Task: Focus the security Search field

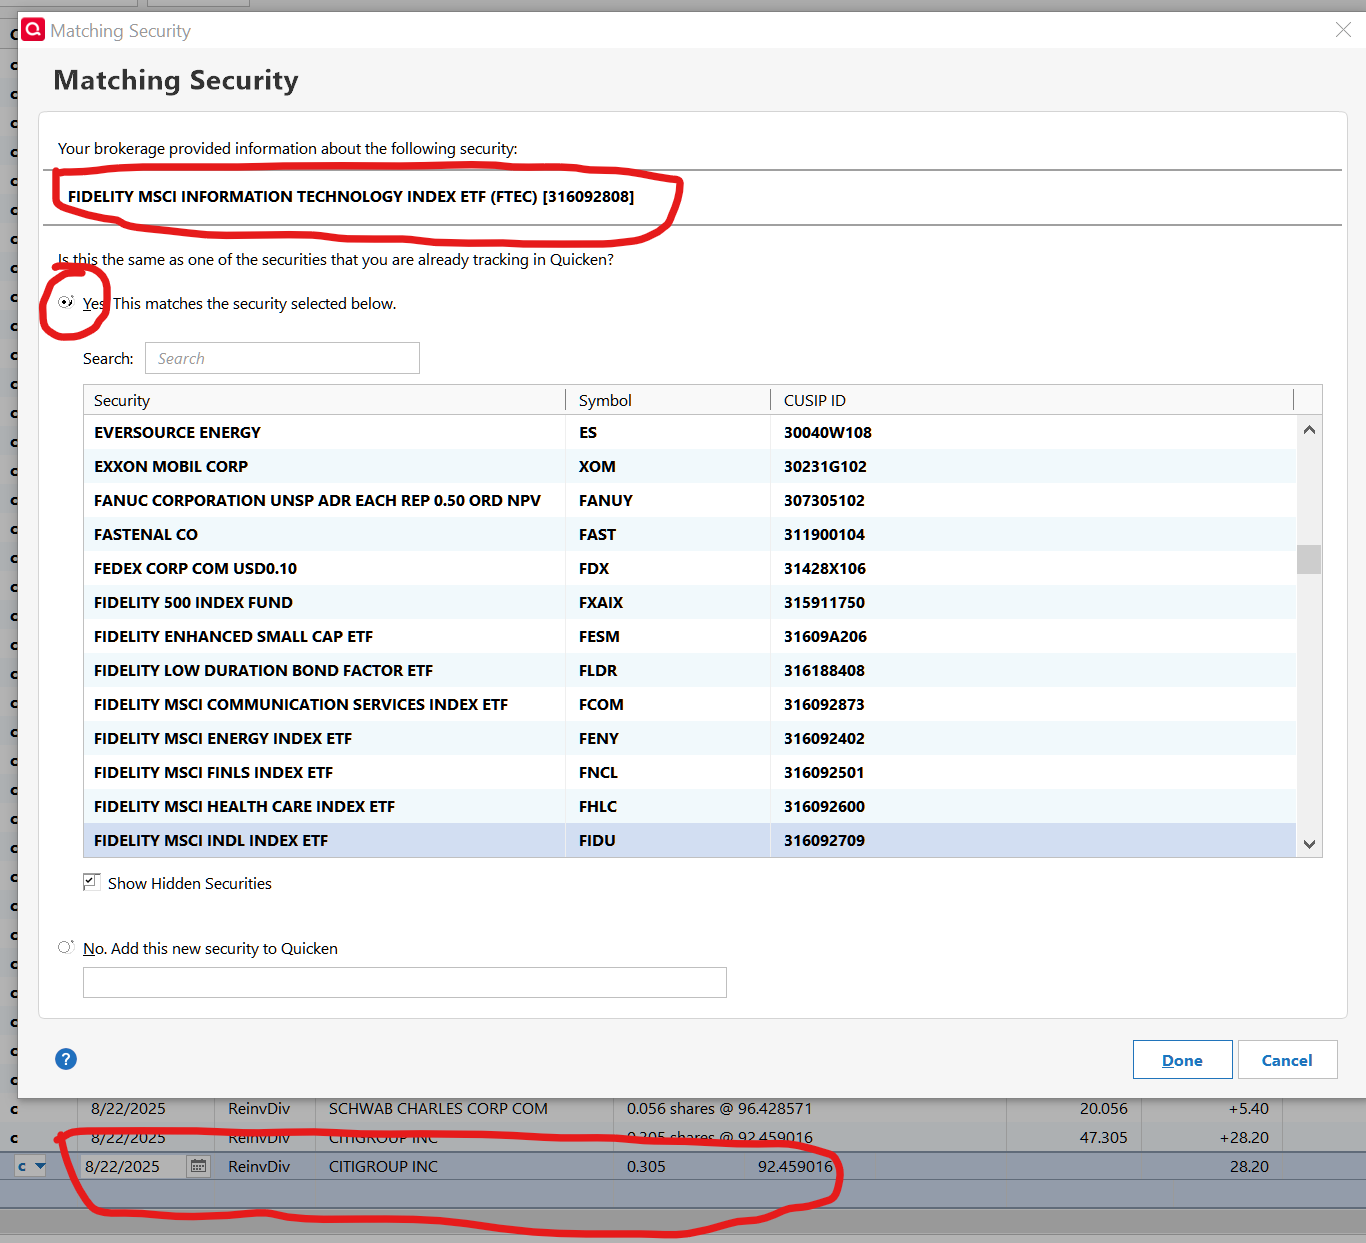Action: point(282,358)
